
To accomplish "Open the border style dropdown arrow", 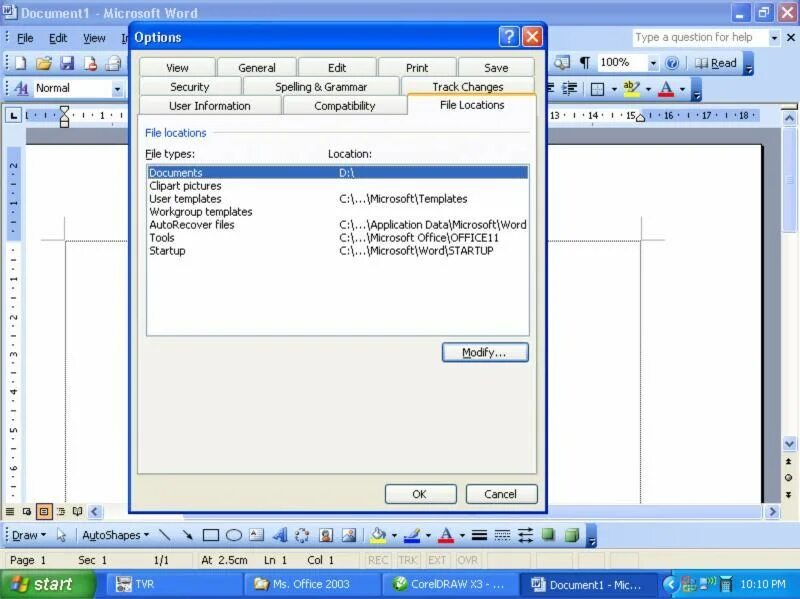I will (614, 89).
